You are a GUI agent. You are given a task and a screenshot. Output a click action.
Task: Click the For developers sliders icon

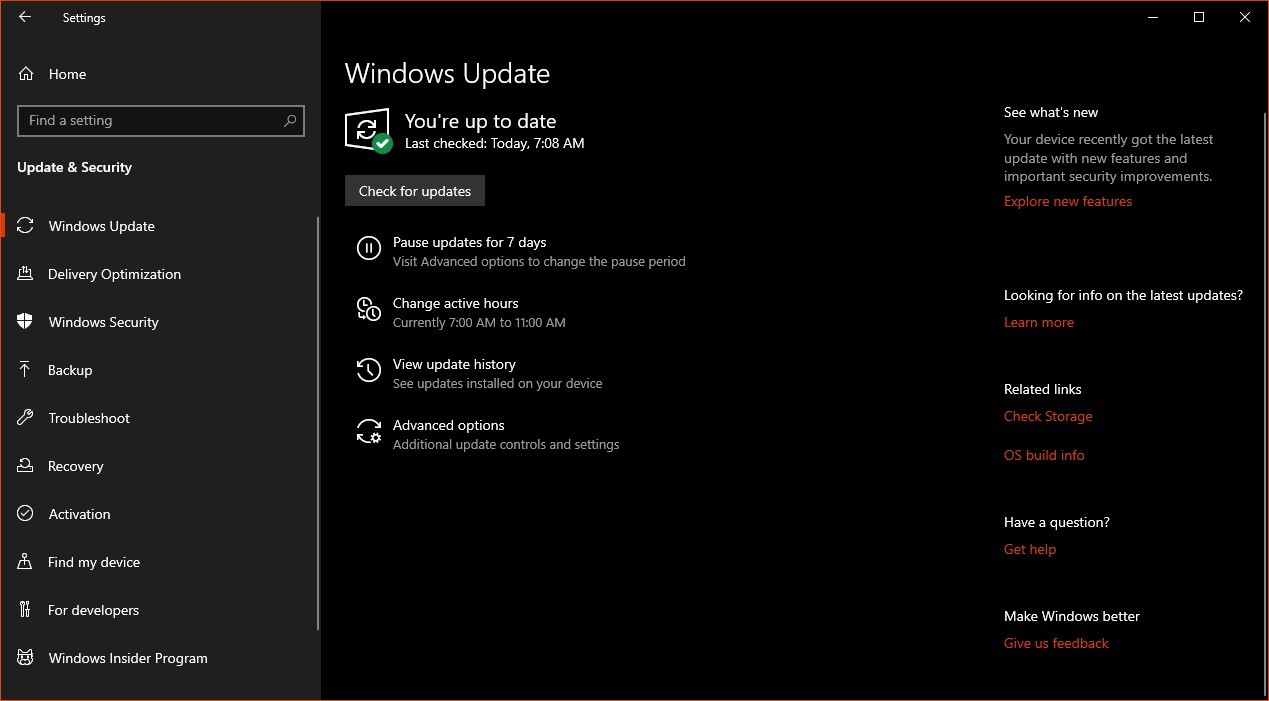pyautogui.click(x=26, y=610)
